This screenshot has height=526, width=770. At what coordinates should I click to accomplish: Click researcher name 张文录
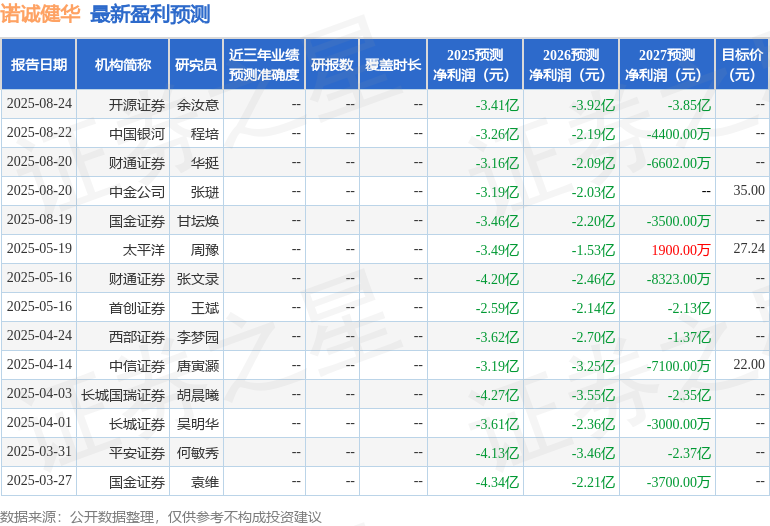tap(198, 278)
